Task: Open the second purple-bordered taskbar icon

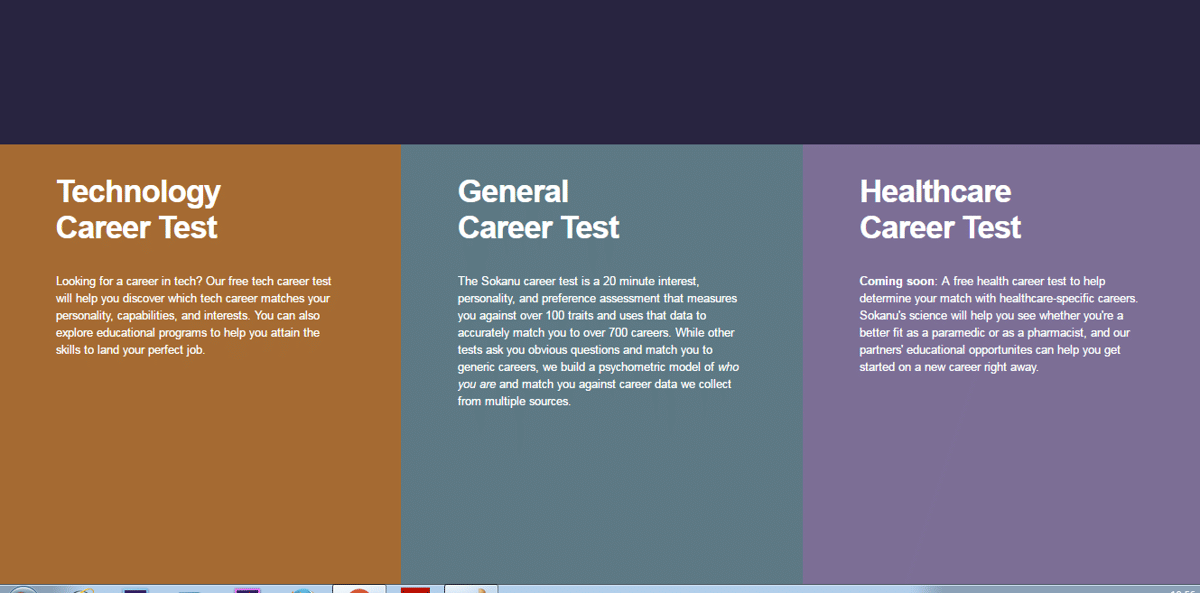Action: point(247,590)
